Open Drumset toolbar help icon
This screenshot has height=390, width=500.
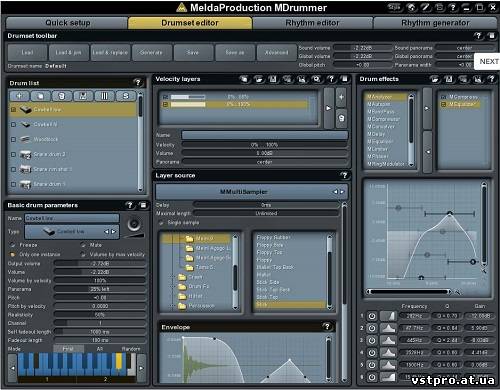[478, 36]
